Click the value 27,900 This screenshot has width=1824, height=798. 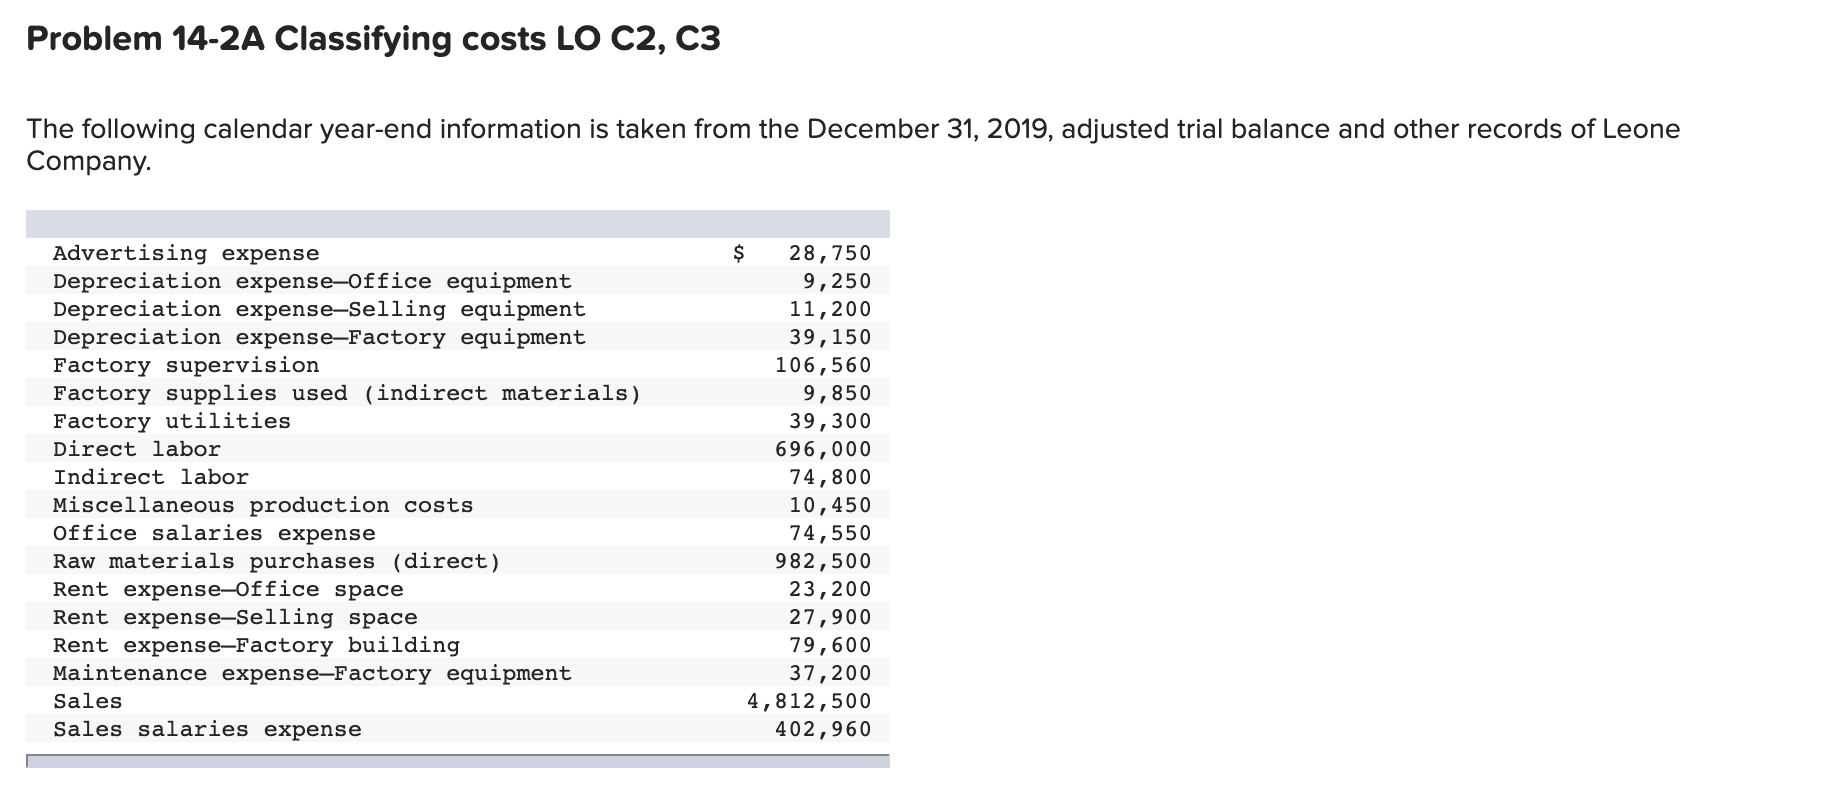tap(830, 618)
